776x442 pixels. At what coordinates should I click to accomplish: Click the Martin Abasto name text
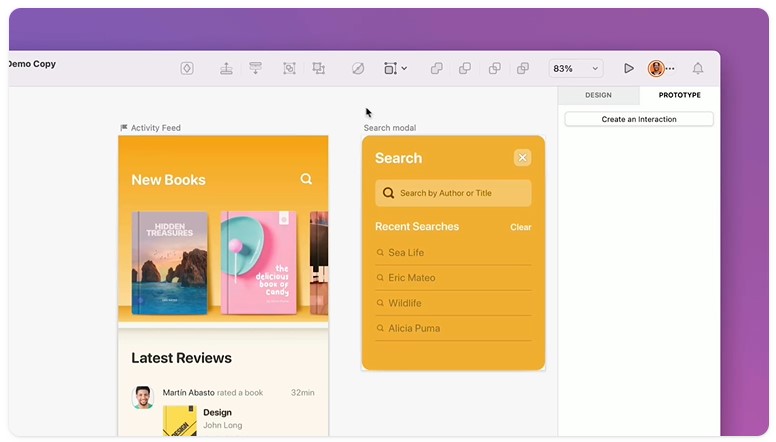[189, 393]
